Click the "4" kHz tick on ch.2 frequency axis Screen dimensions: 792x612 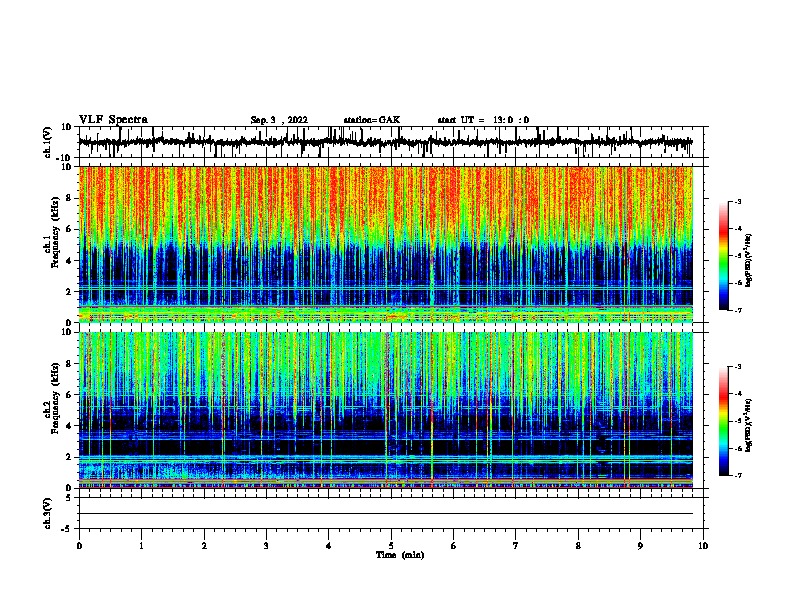70,426
